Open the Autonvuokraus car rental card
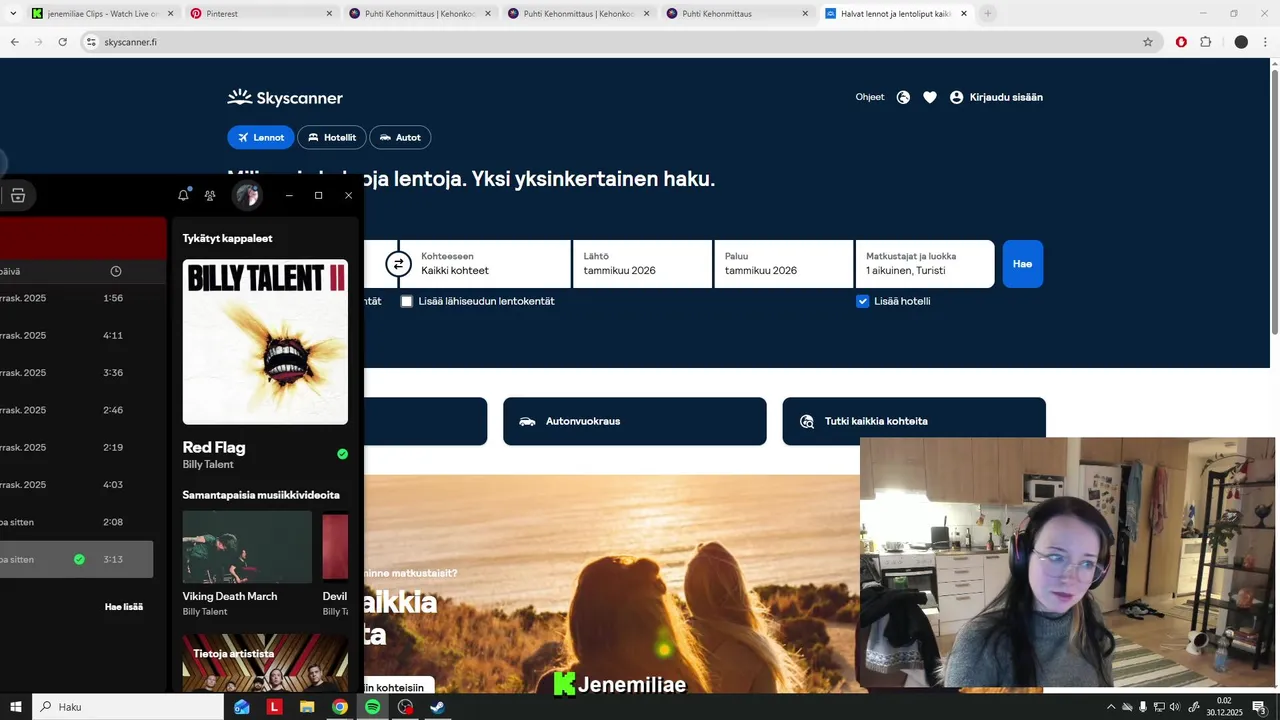 click(x=635, y=421)
